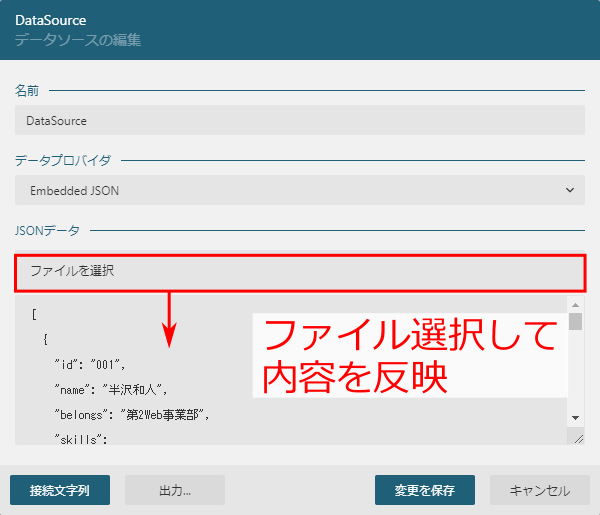Click the 接続文字列 button
The width and height of the screenshot is (600, 515).
60,490
